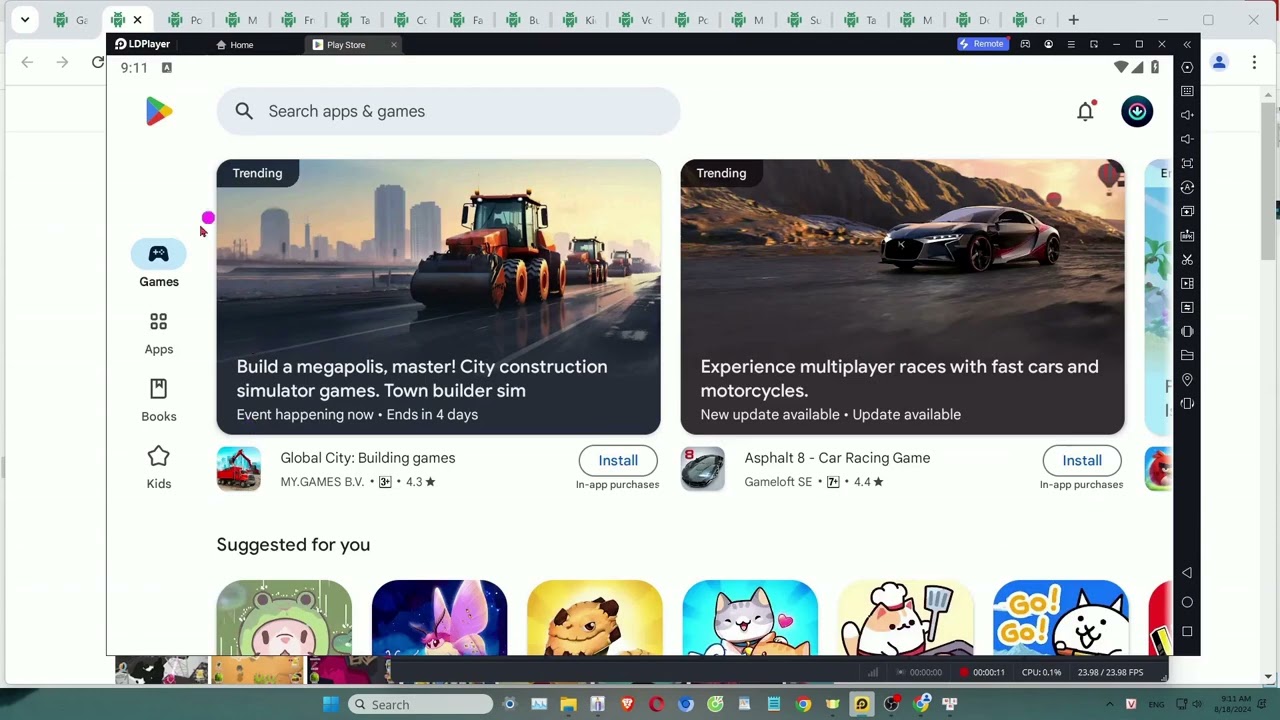Select the Kids section in Play sidebar
This screenshot has width=1280, height=720.
(x=159, y=468)
